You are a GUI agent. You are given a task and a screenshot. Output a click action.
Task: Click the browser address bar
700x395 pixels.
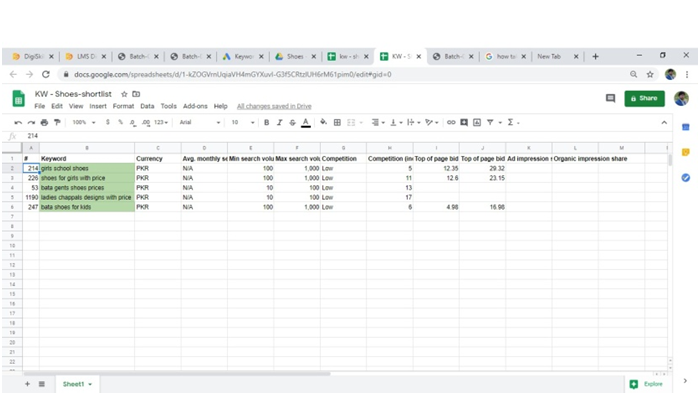coord(344,75)
